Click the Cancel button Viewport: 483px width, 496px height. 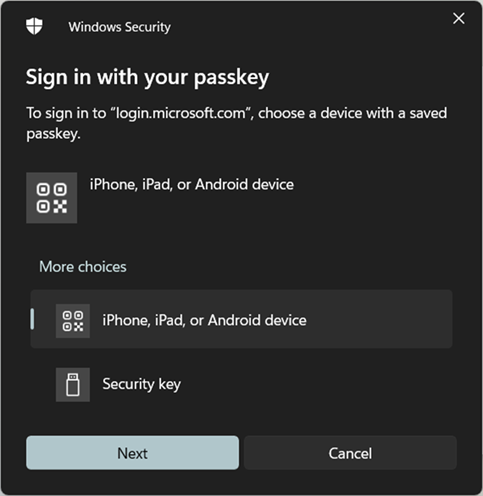click(x=350, y=453)
